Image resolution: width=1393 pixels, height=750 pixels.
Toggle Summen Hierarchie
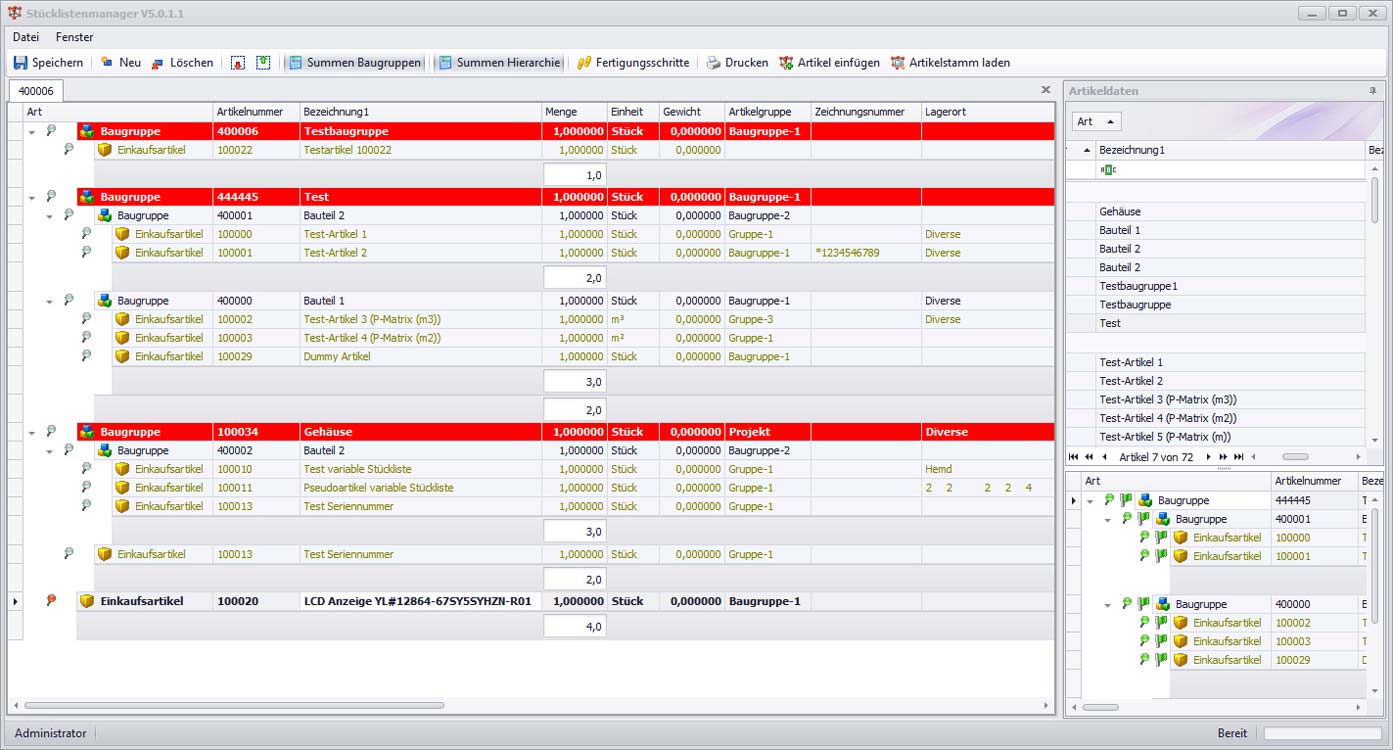(499, 63)
